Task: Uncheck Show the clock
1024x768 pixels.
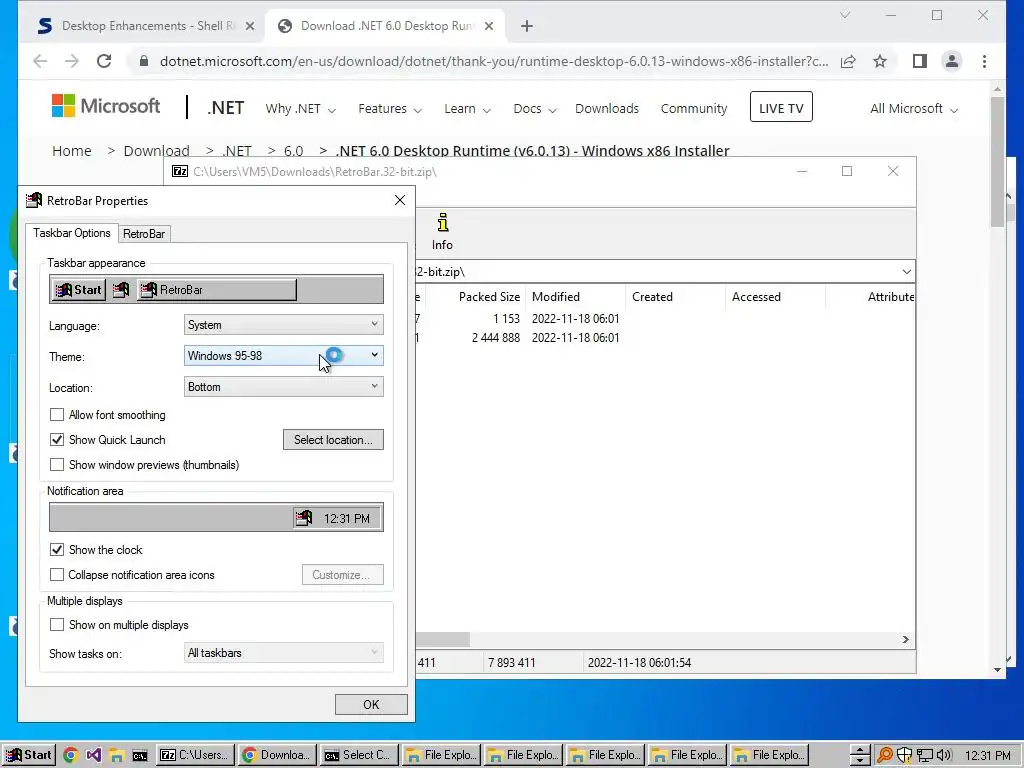Action: [57, 549]
